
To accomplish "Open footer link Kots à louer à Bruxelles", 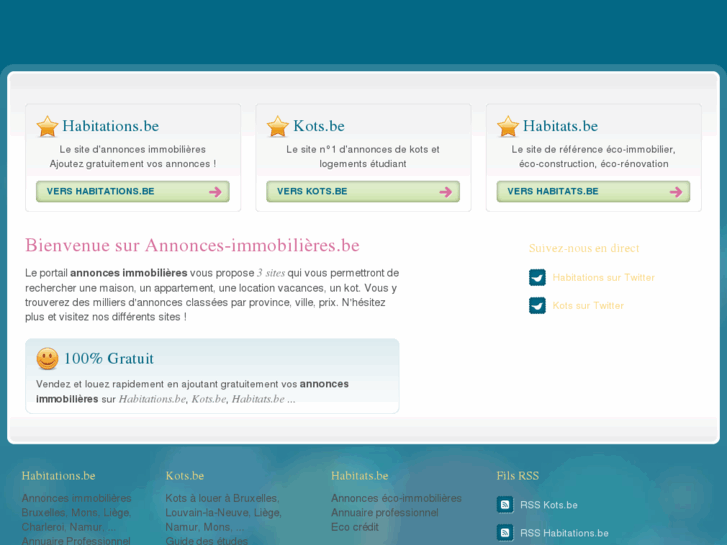I will 222,498.
